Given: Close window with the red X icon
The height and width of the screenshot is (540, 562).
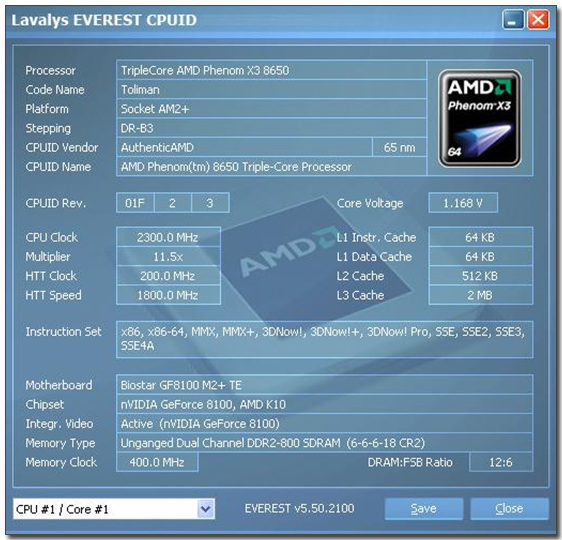Looking at the screenshot, I should pyautogui.click(x=538, y=19).
